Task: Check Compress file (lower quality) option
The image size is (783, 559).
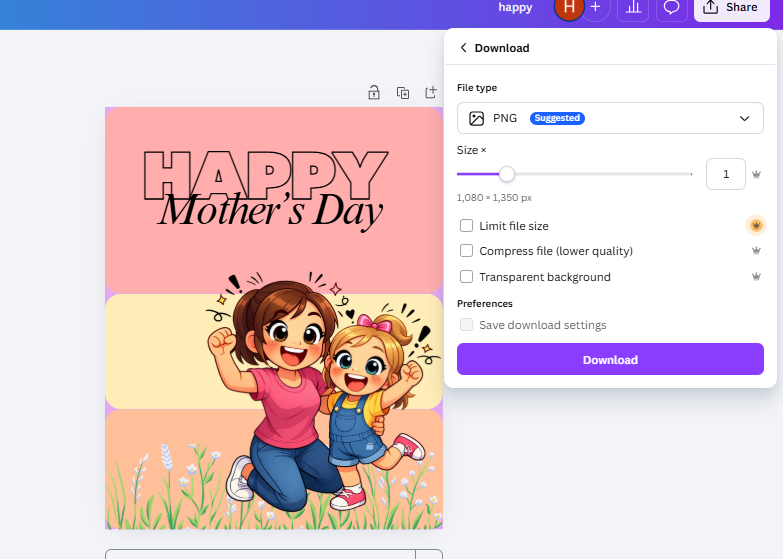Action: click(x=467, y=251)
